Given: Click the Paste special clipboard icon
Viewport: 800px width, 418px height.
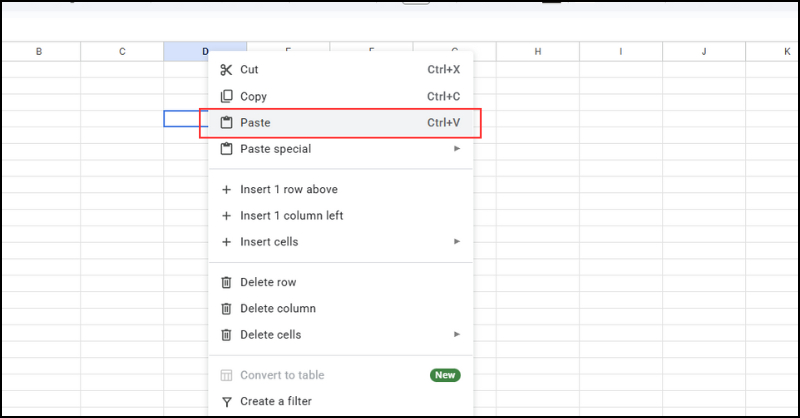Looking at the screenshot, I should point(226,149).
